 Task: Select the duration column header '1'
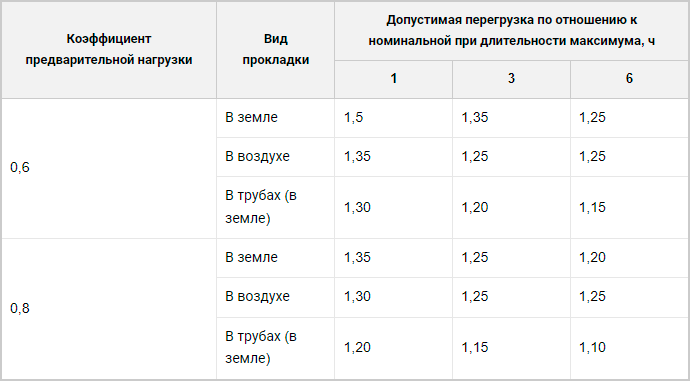click(x=393, y=79)
